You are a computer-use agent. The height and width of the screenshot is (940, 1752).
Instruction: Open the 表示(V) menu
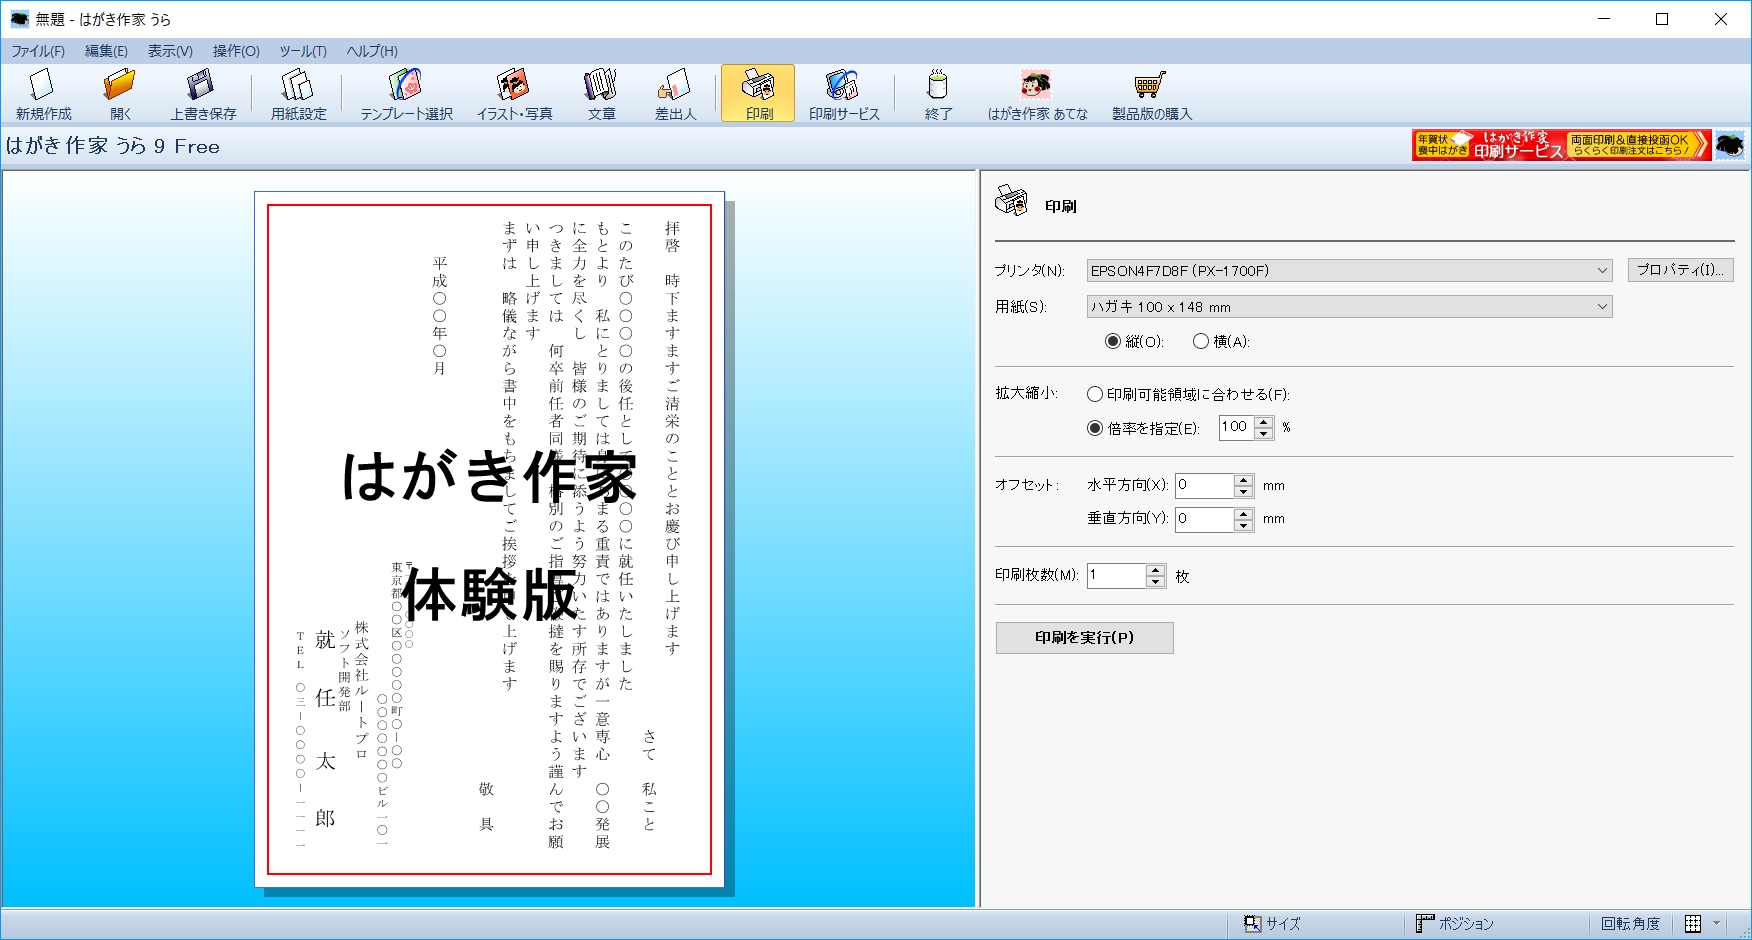pos(170,51)
